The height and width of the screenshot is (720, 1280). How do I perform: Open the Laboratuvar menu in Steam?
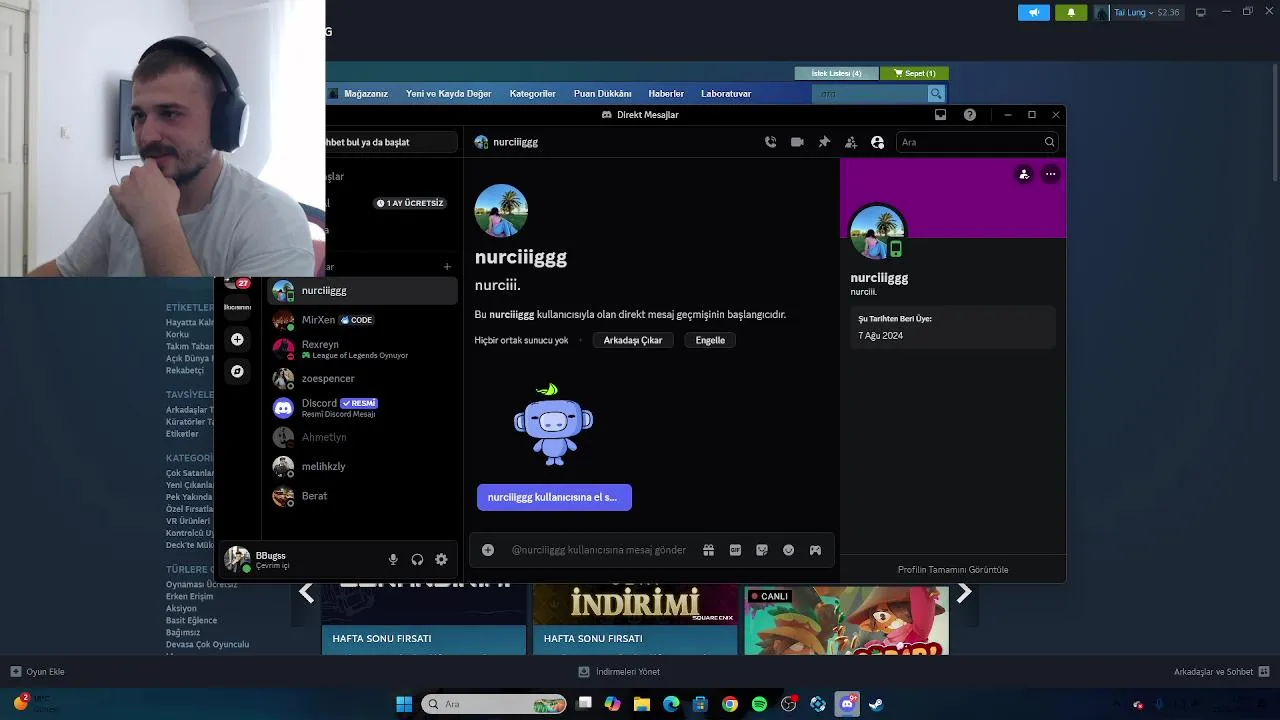click(726, 94)
